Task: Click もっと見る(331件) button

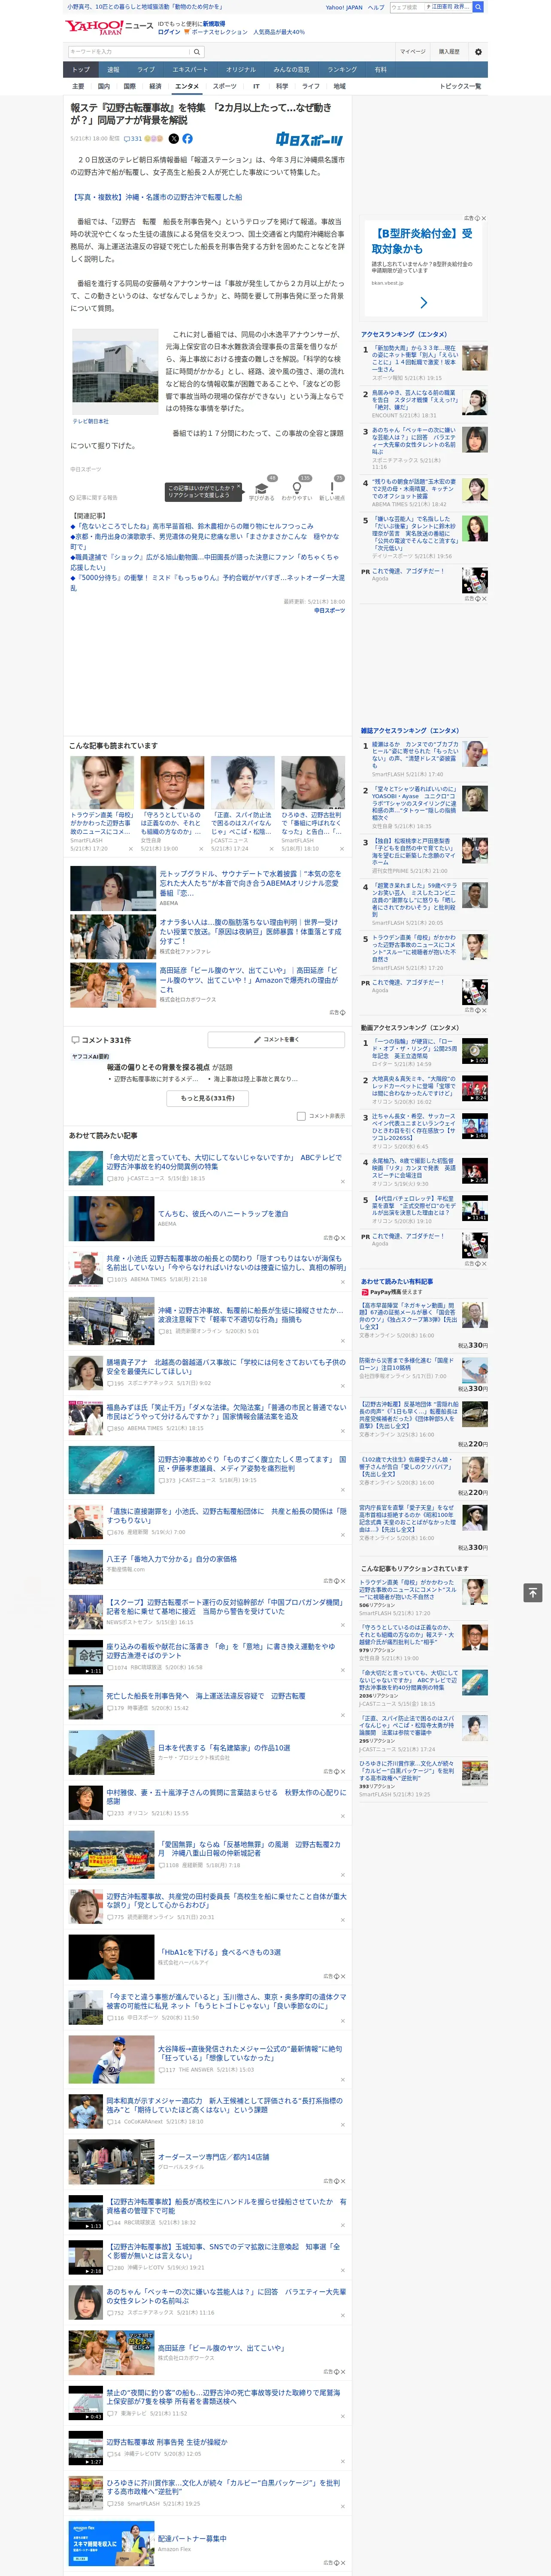Action: (x=208, y=1098)
